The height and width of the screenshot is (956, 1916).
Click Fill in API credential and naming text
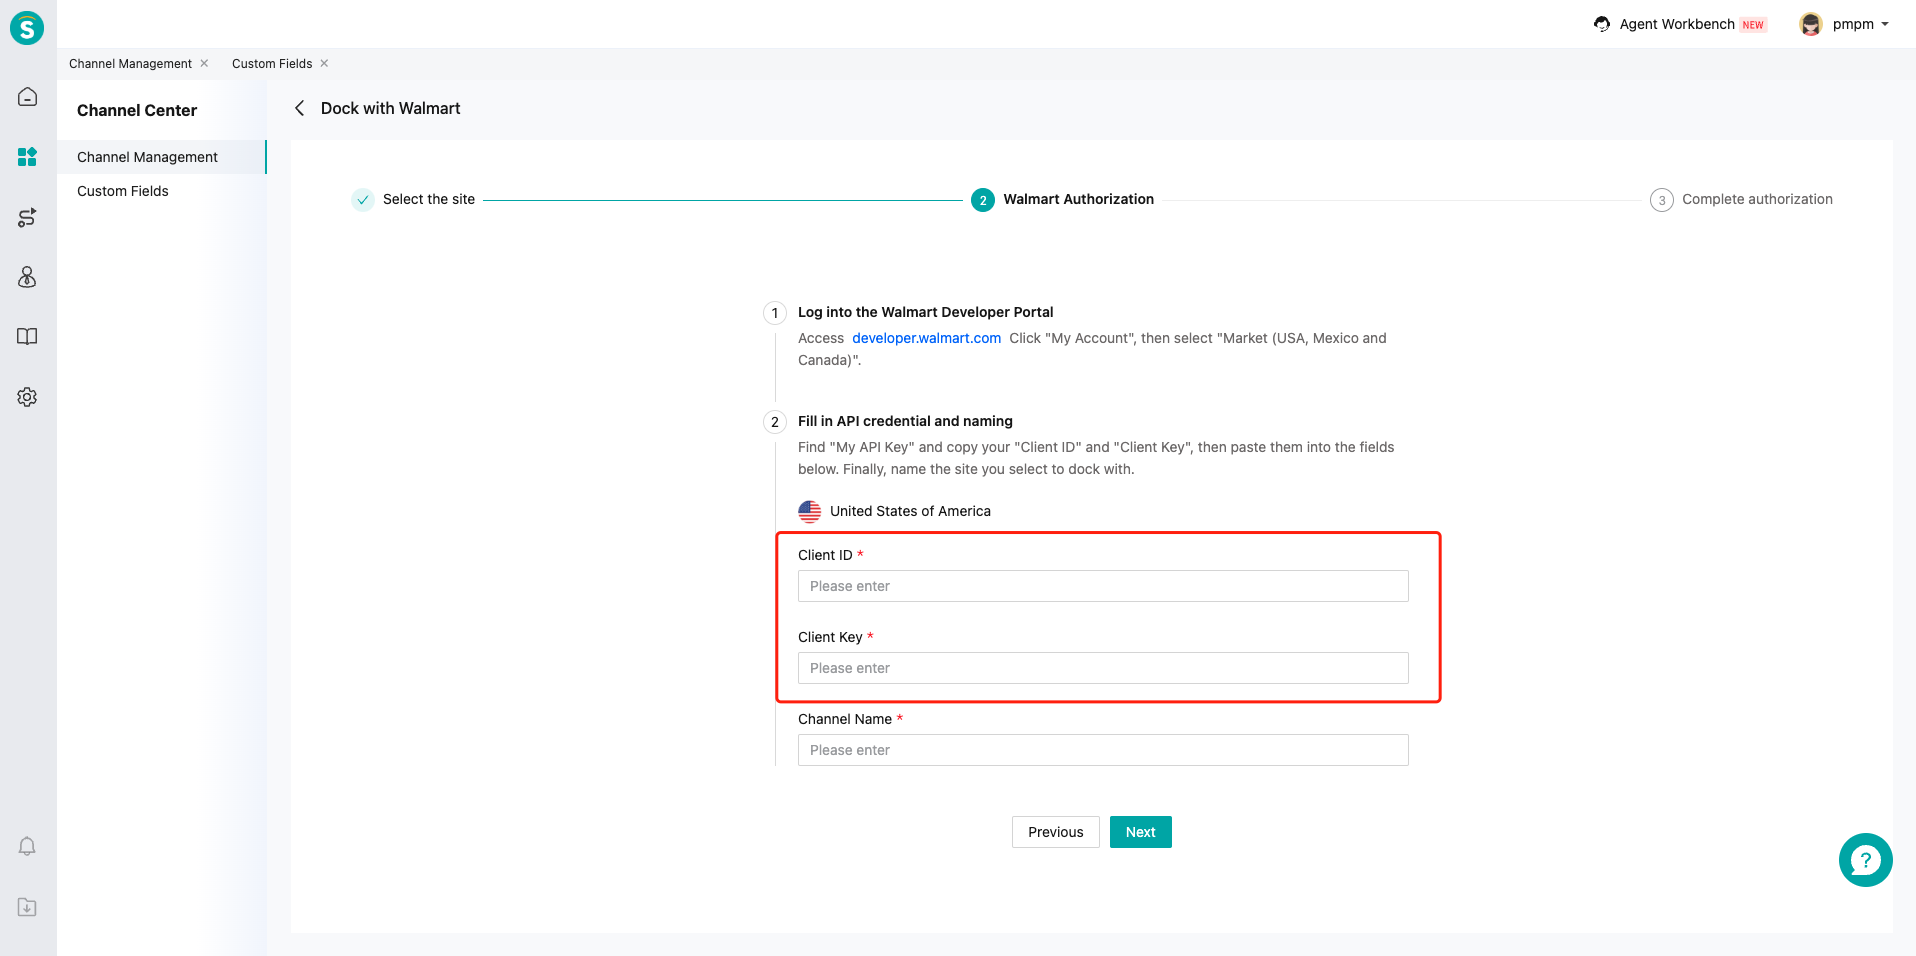click(905, 421)
